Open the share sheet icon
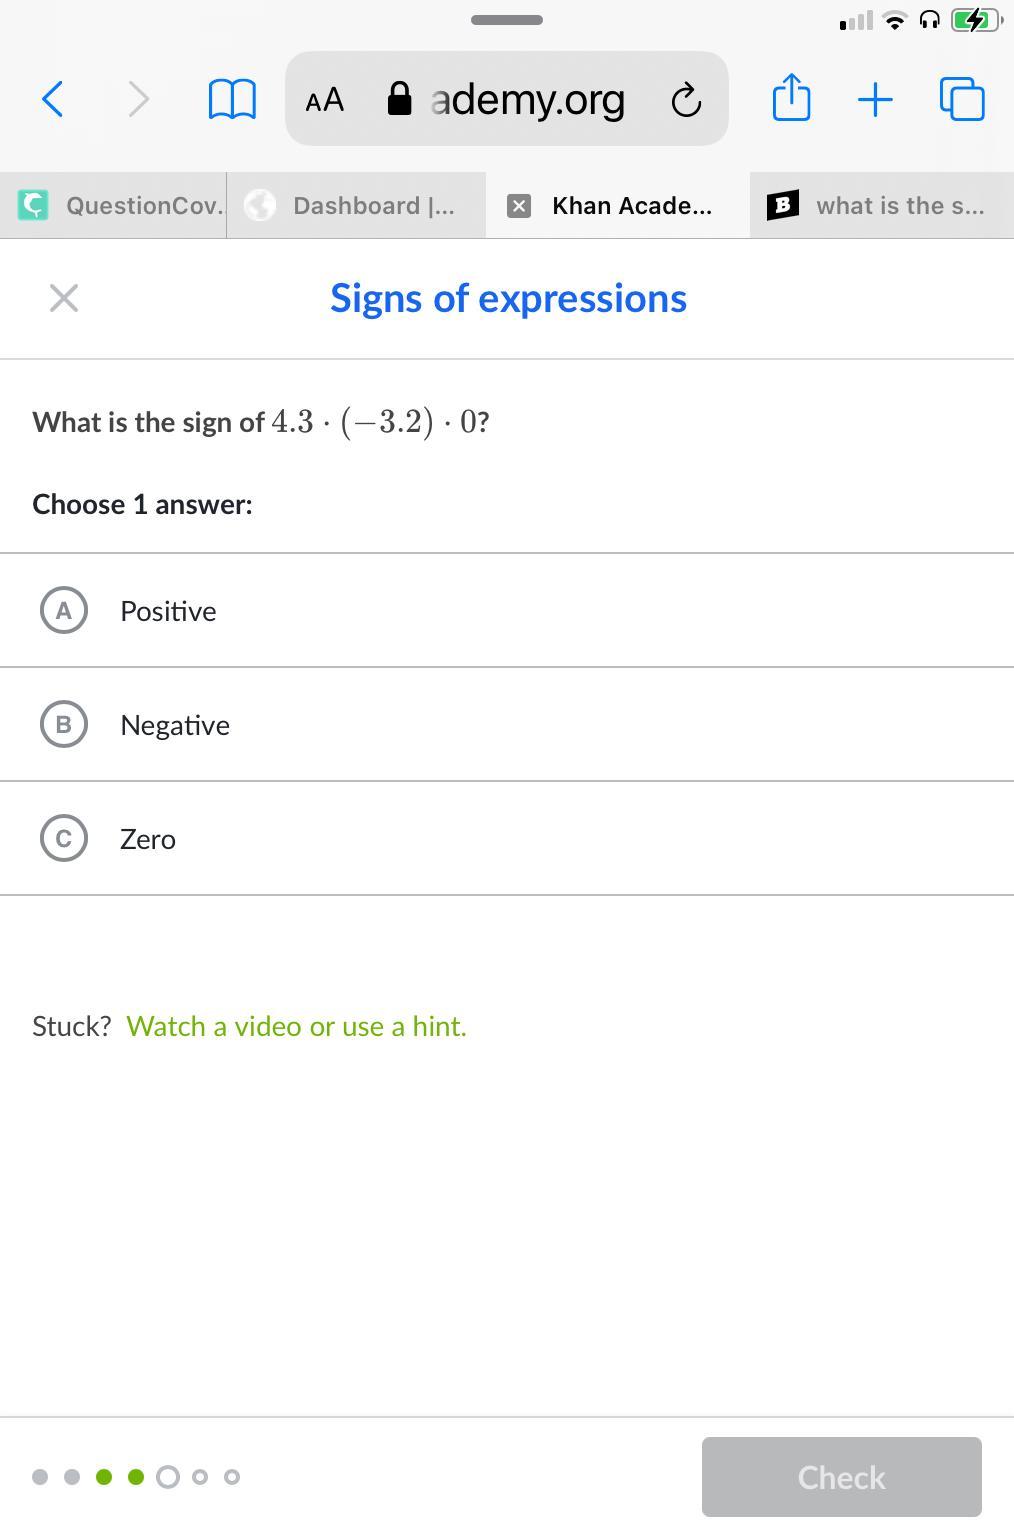 click(x=791, y=98)
